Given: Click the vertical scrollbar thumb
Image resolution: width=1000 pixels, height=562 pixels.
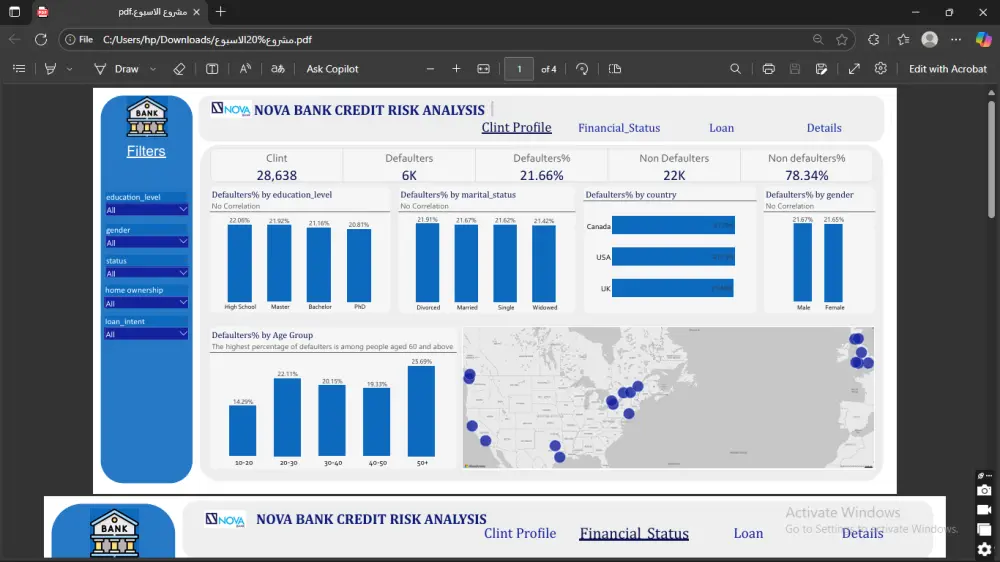Looking at the screenshot, I should tap(991, 158).
